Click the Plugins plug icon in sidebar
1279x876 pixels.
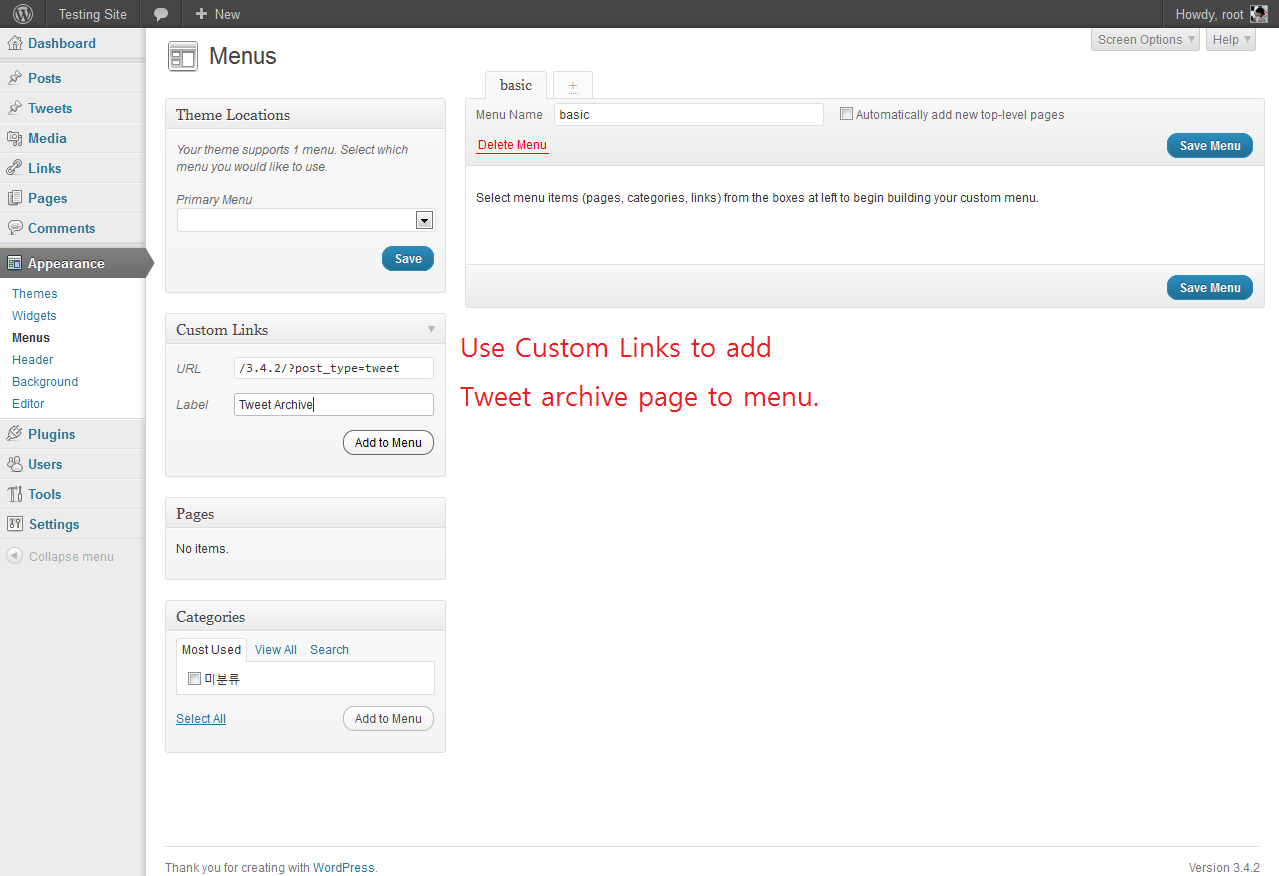14,435
